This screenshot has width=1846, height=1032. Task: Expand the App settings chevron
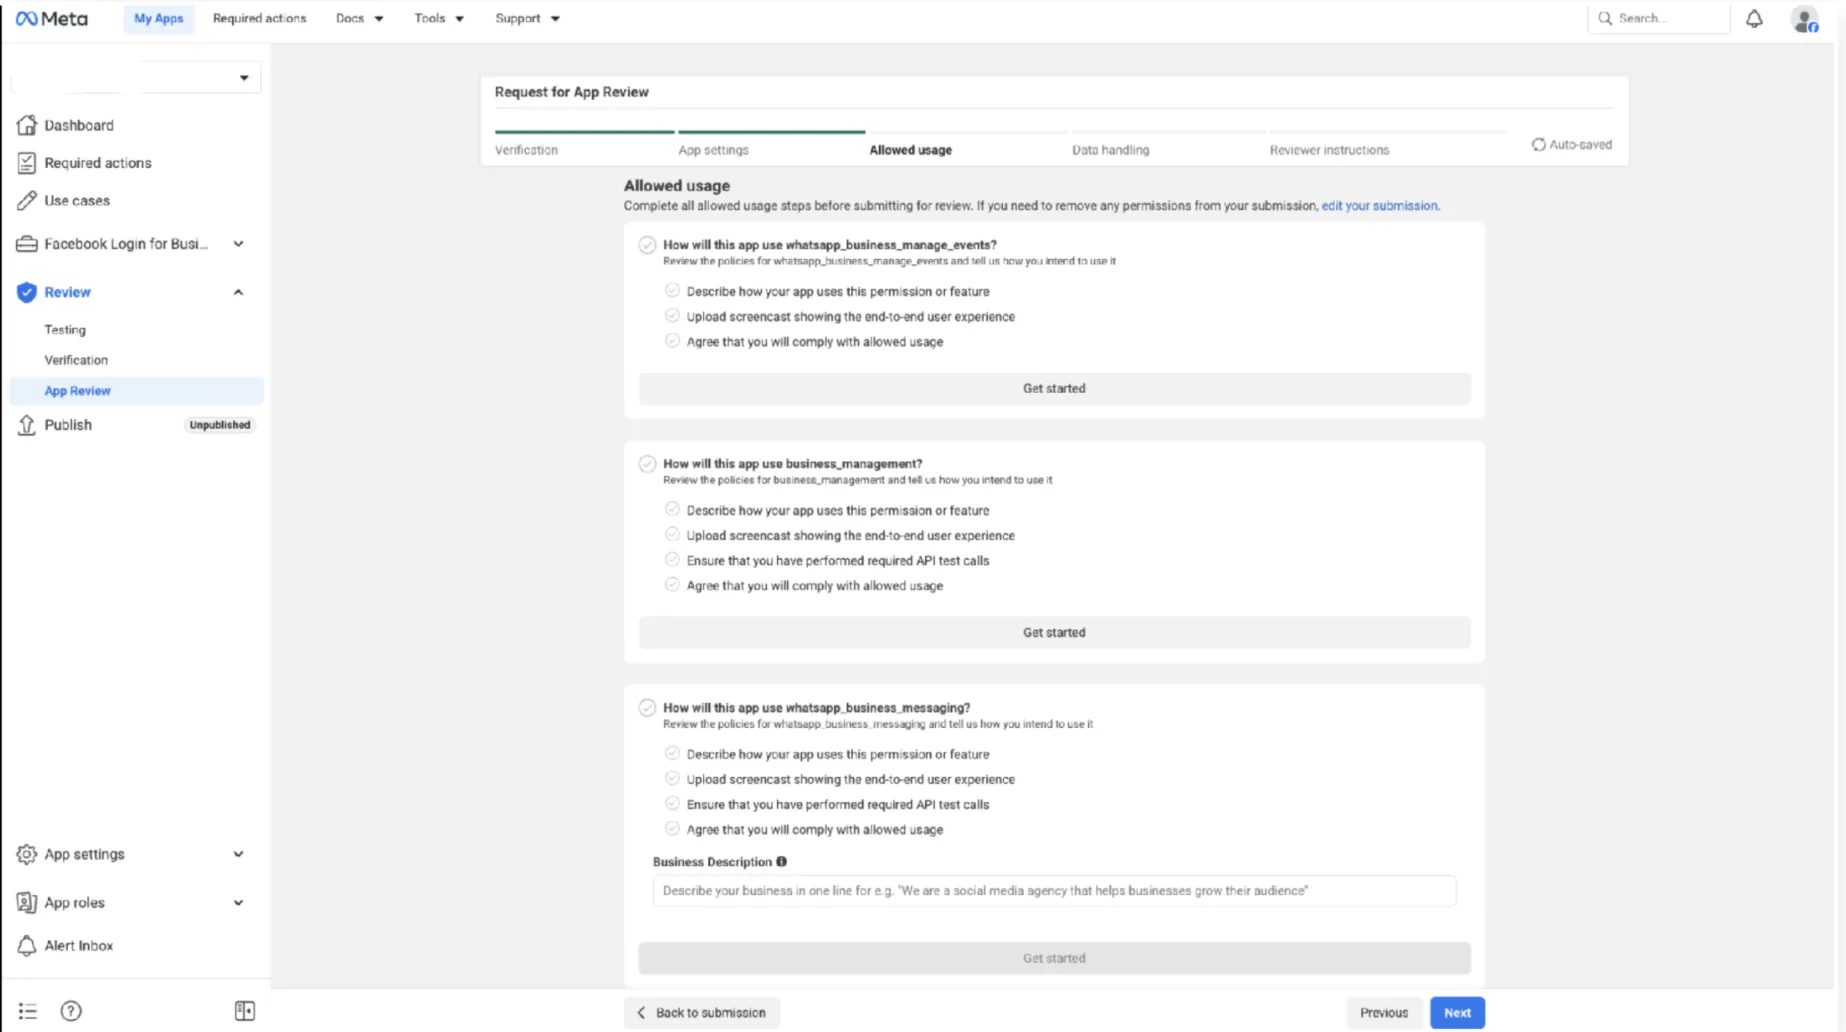point(238,854)
